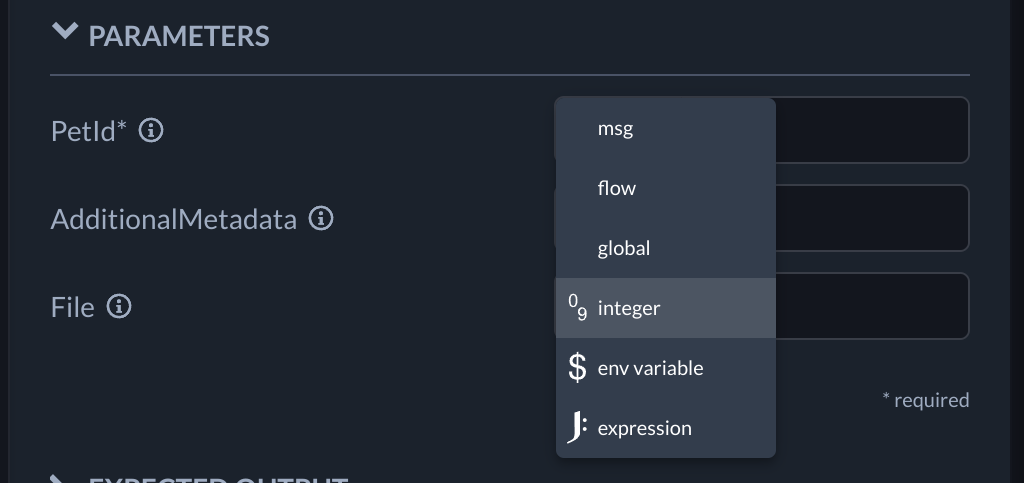Click the PARAMETERS heading text
The height and width of the screenshot is (483, 1024).
click(179, 36)
